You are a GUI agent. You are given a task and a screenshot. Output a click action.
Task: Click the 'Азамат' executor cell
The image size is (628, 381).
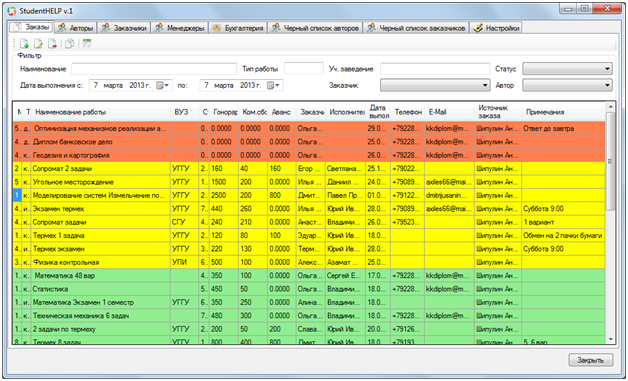(345, 262)
